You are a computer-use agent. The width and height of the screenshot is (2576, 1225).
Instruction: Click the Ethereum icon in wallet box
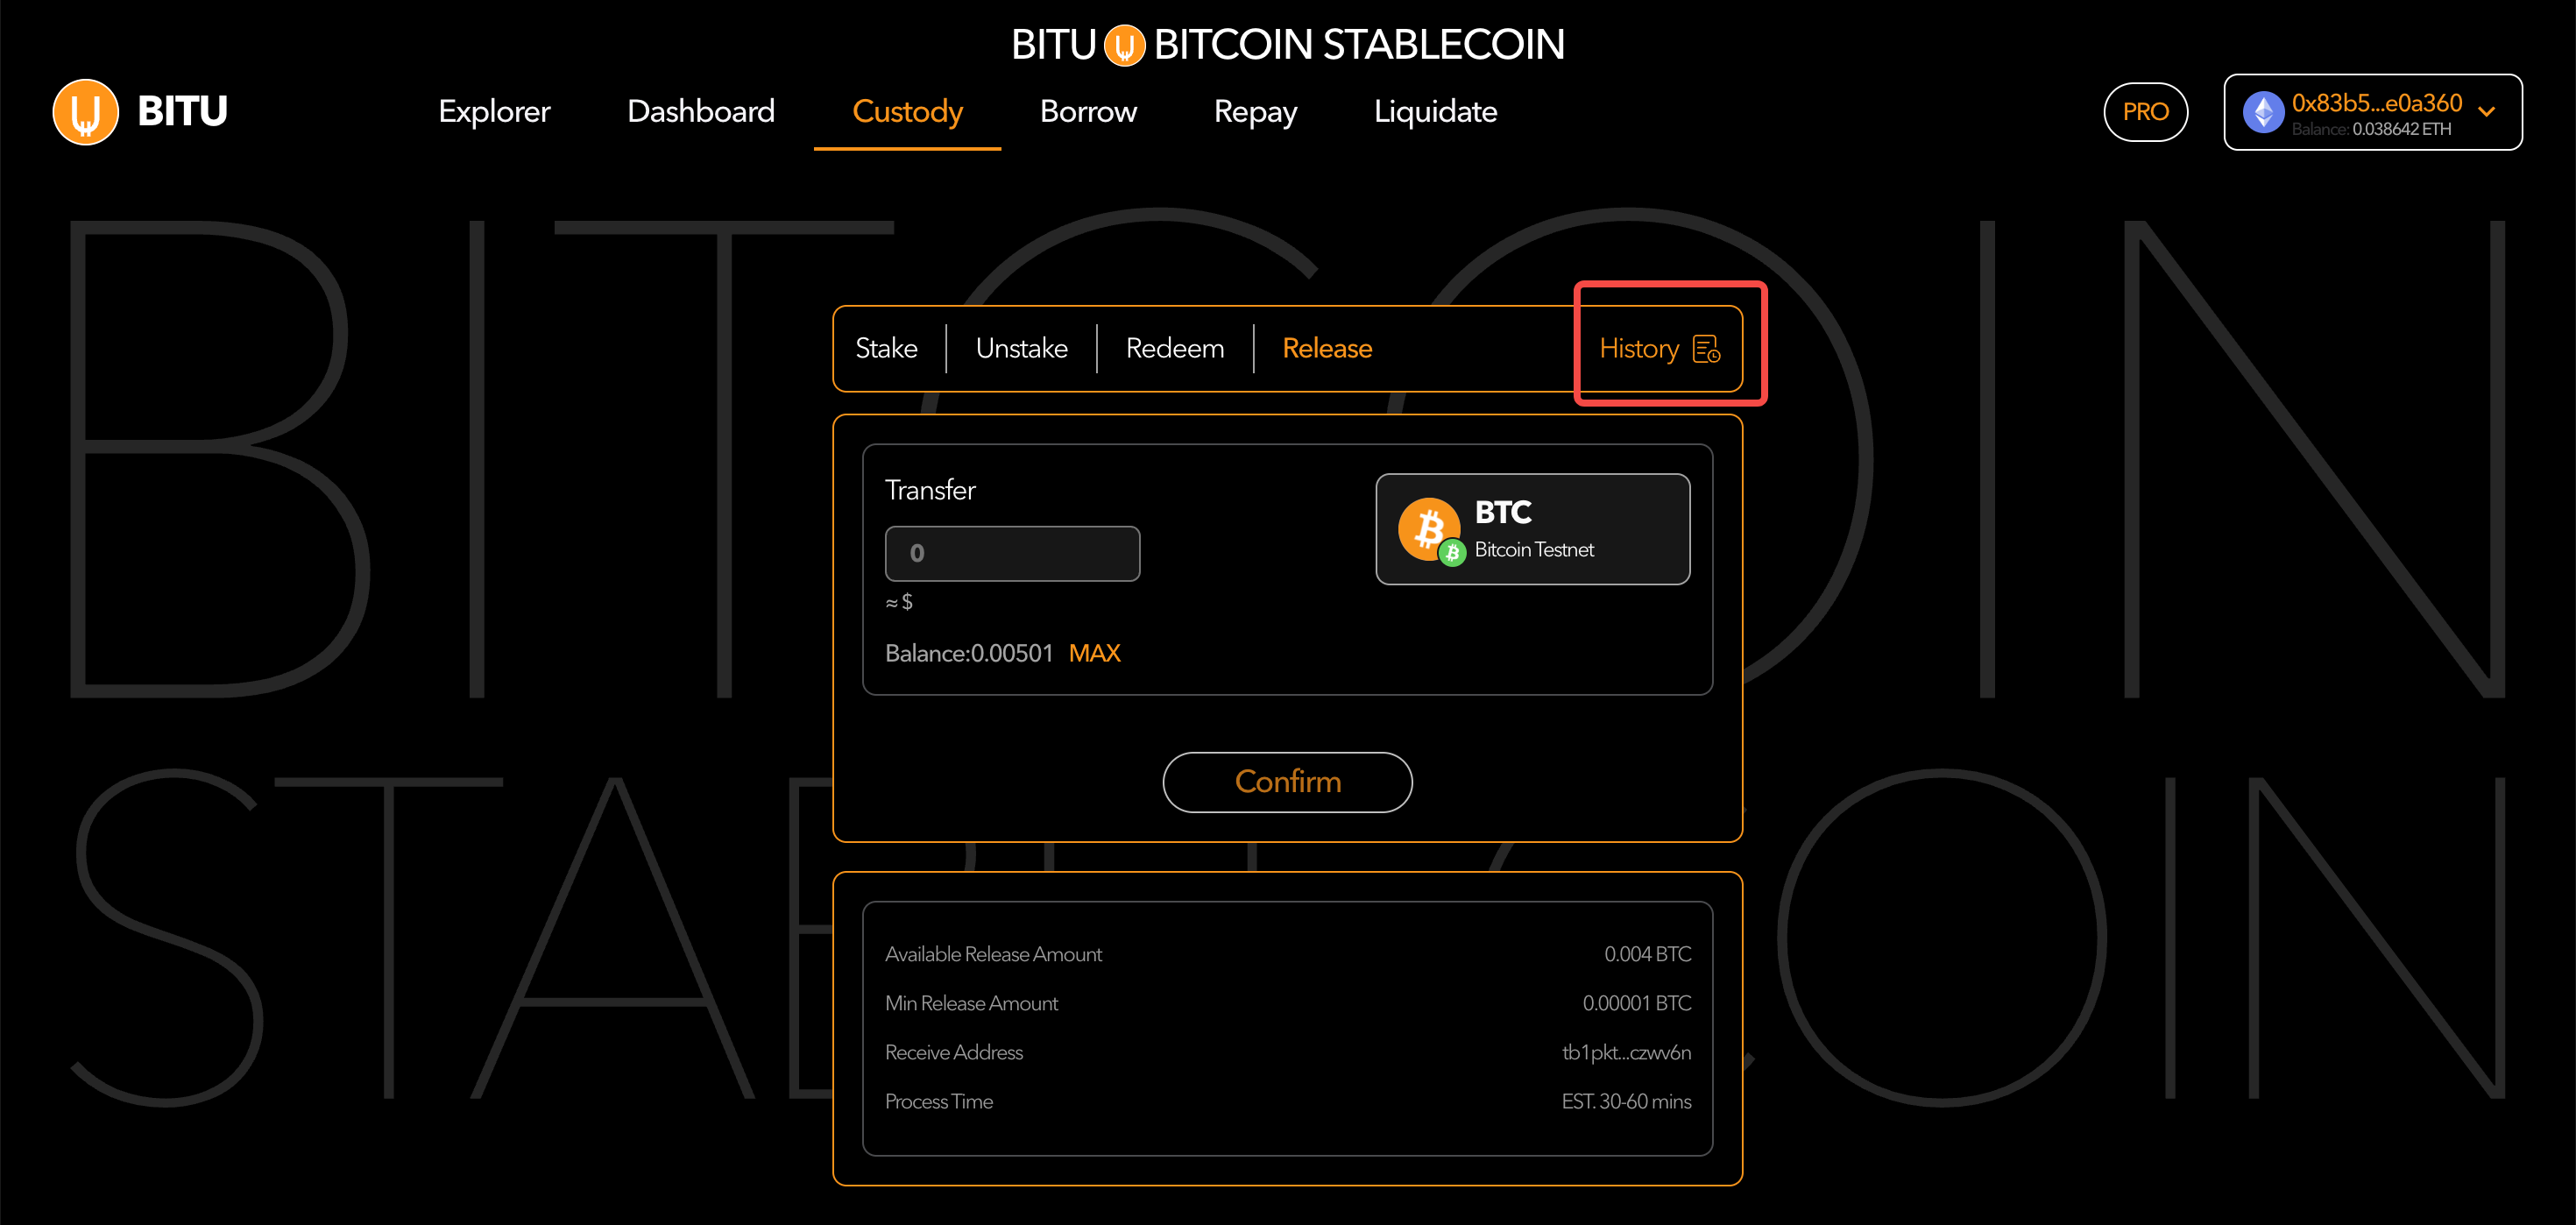[x=2263, y=112]
